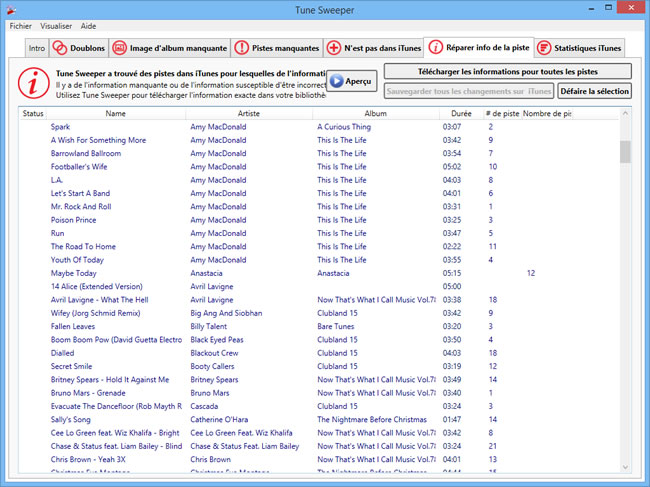The image size is (650, 487).
Task: Click Télécharger les informations pour toutes les pistes
Action: [507, 71]
